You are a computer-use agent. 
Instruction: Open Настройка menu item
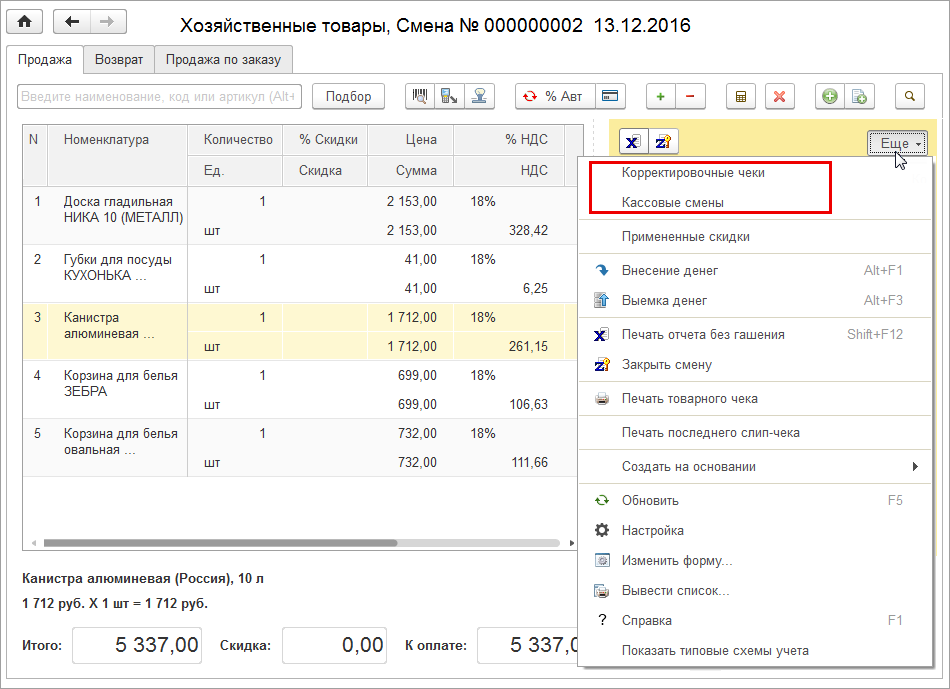click(x=755, y=530)
